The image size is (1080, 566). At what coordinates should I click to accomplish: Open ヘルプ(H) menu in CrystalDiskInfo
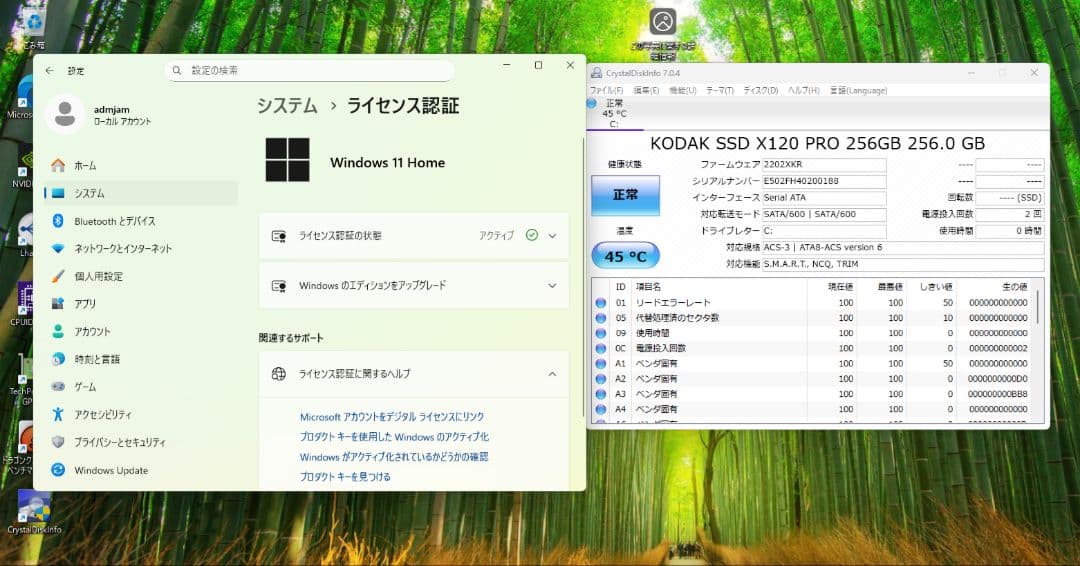tap(804, 90)
